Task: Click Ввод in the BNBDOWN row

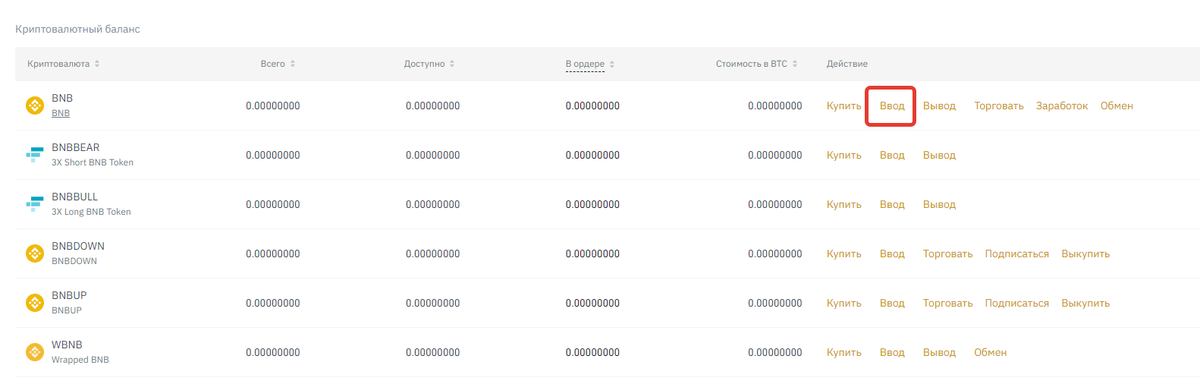Action: tap(892, 253)
